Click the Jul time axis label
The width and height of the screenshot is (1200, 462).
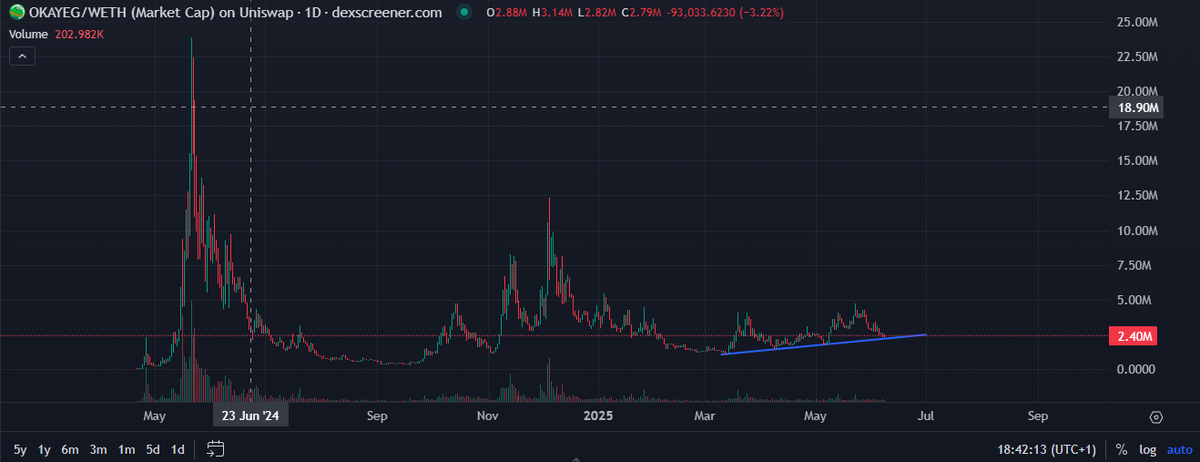click(927, 415)
